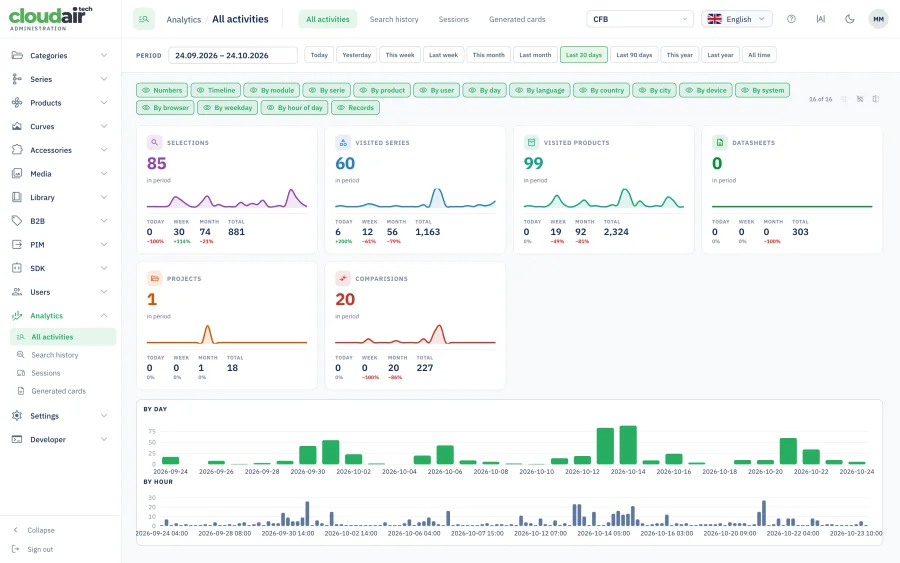Toggle visibility of By language card
Viewport: 900px width, 563px height.
tap(540, 90)
